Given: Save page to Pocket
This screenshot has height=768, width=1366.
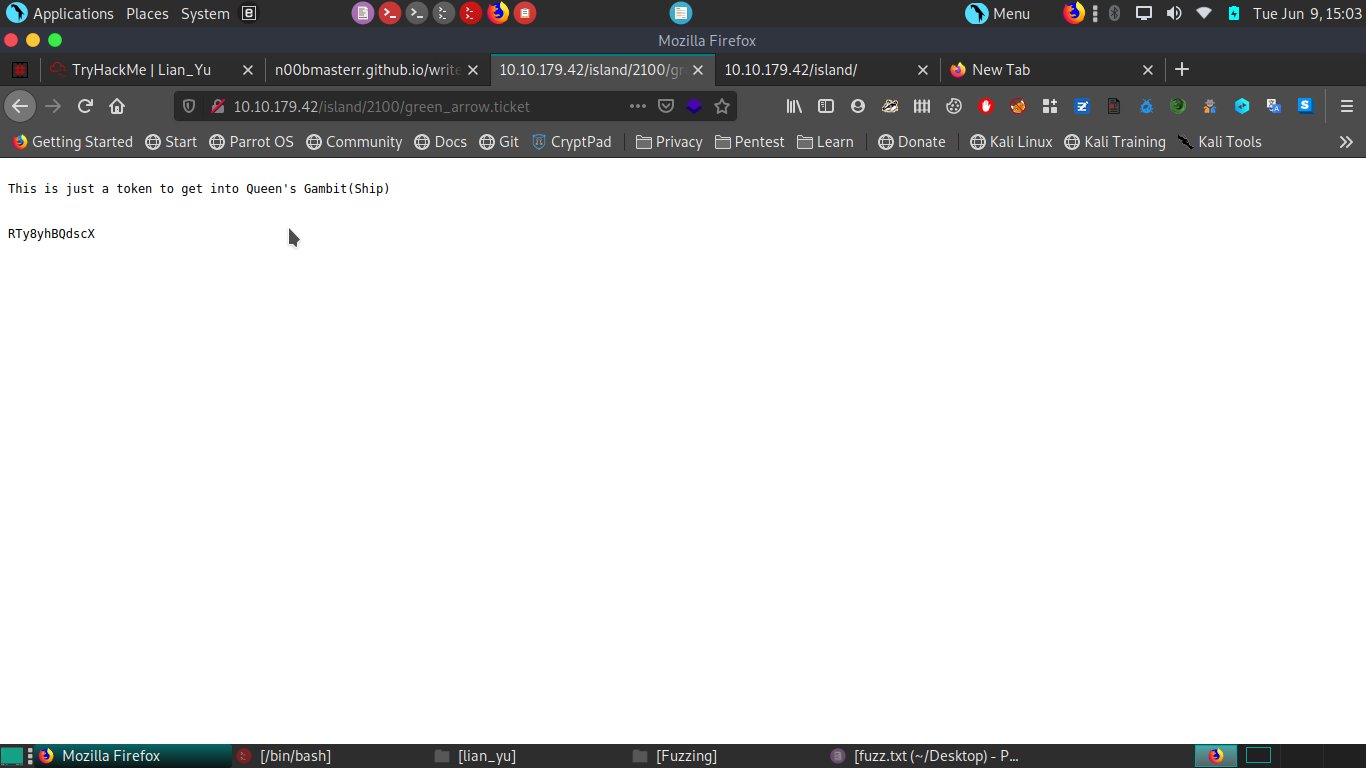Looking at the screenshot, I should (x=666, y=106).
